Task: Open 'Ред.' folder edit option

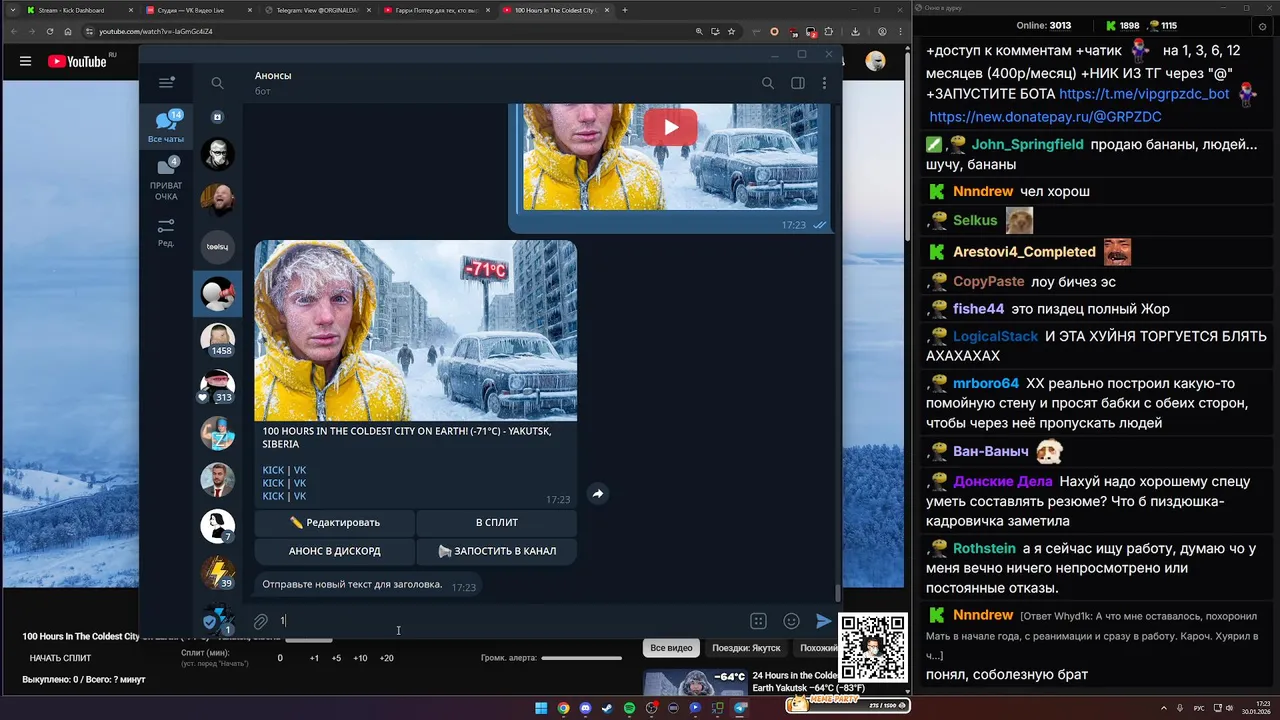Action: coord(166,232)
